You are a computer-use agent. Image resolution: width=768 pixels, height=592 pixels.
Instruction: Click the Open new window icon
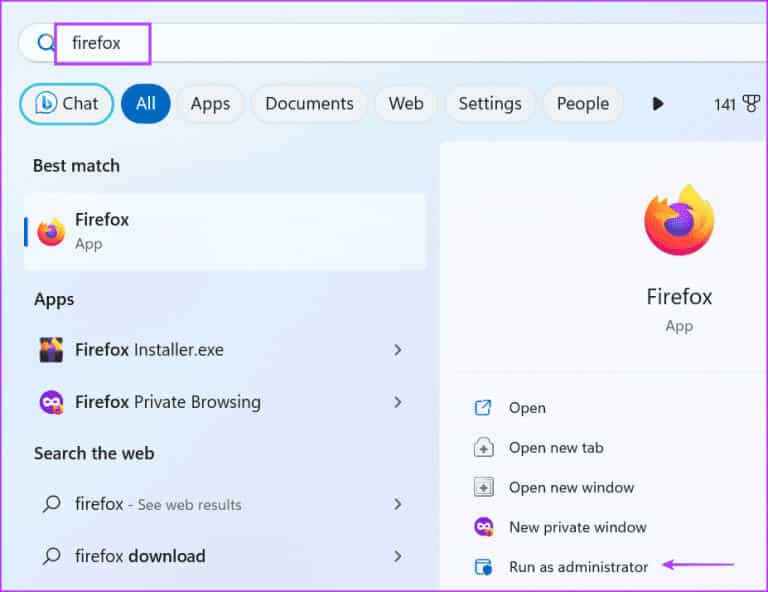tap(483, 487)
